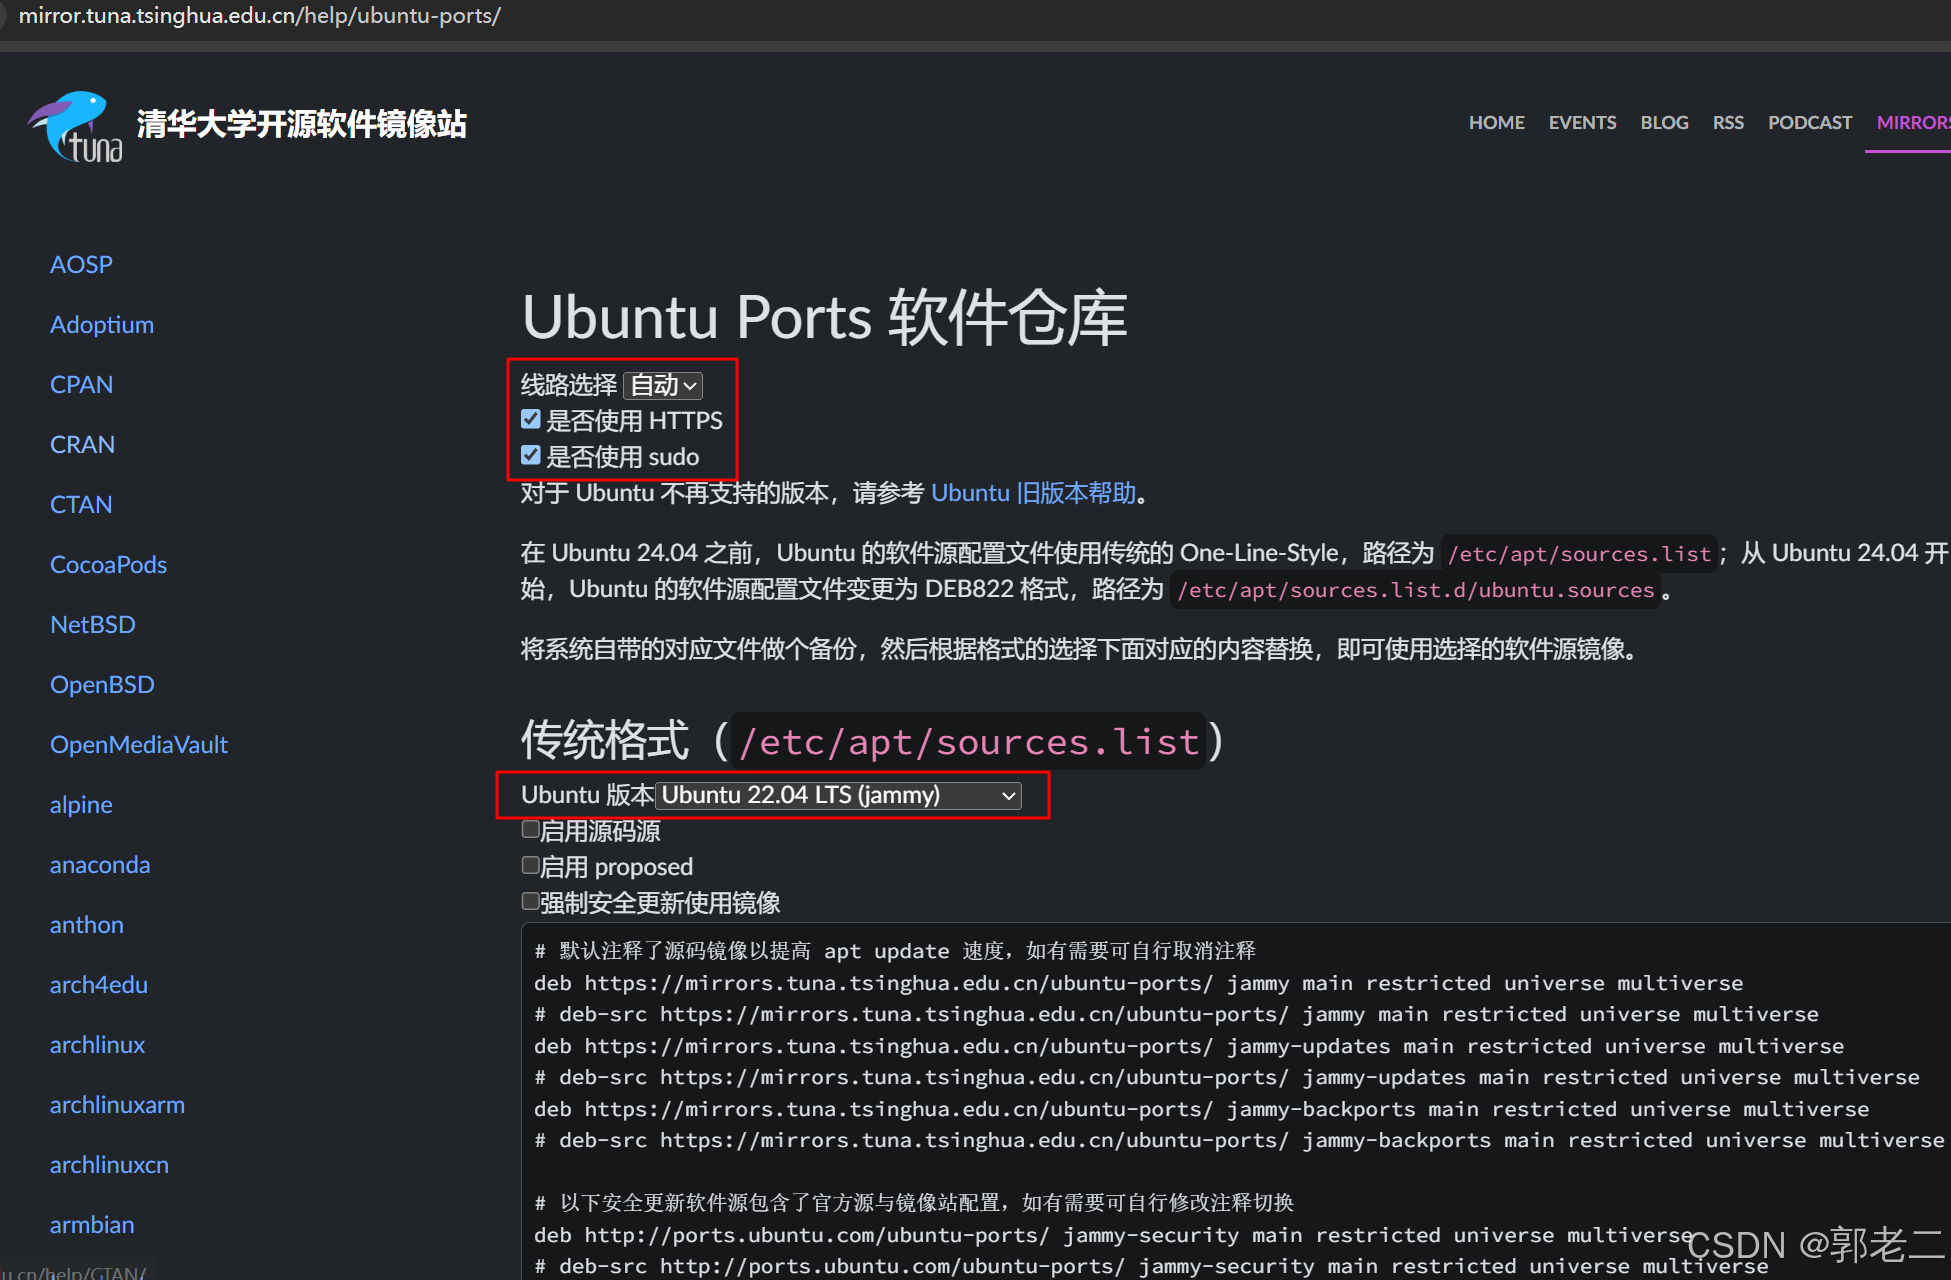
Task: Enable the 启用源码源 checkbox
Action: tap(531, 829)
